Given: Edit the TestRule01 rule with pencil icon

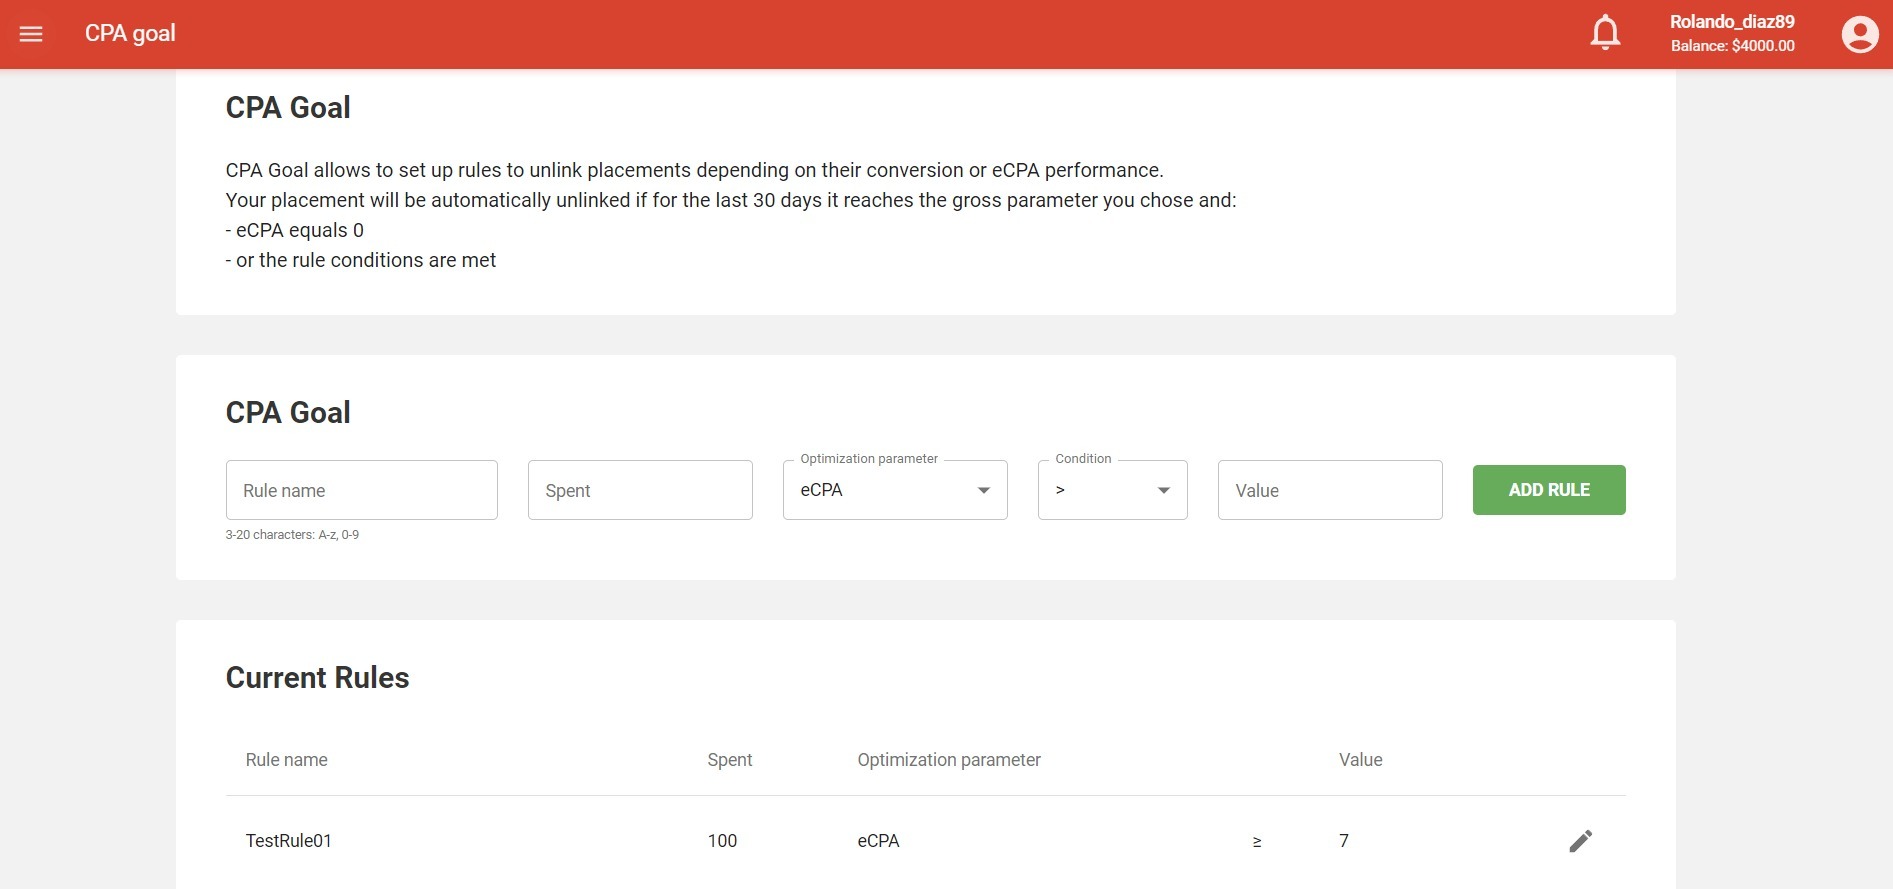Looking at the screenshot, I should click(x=1580, y=841).
